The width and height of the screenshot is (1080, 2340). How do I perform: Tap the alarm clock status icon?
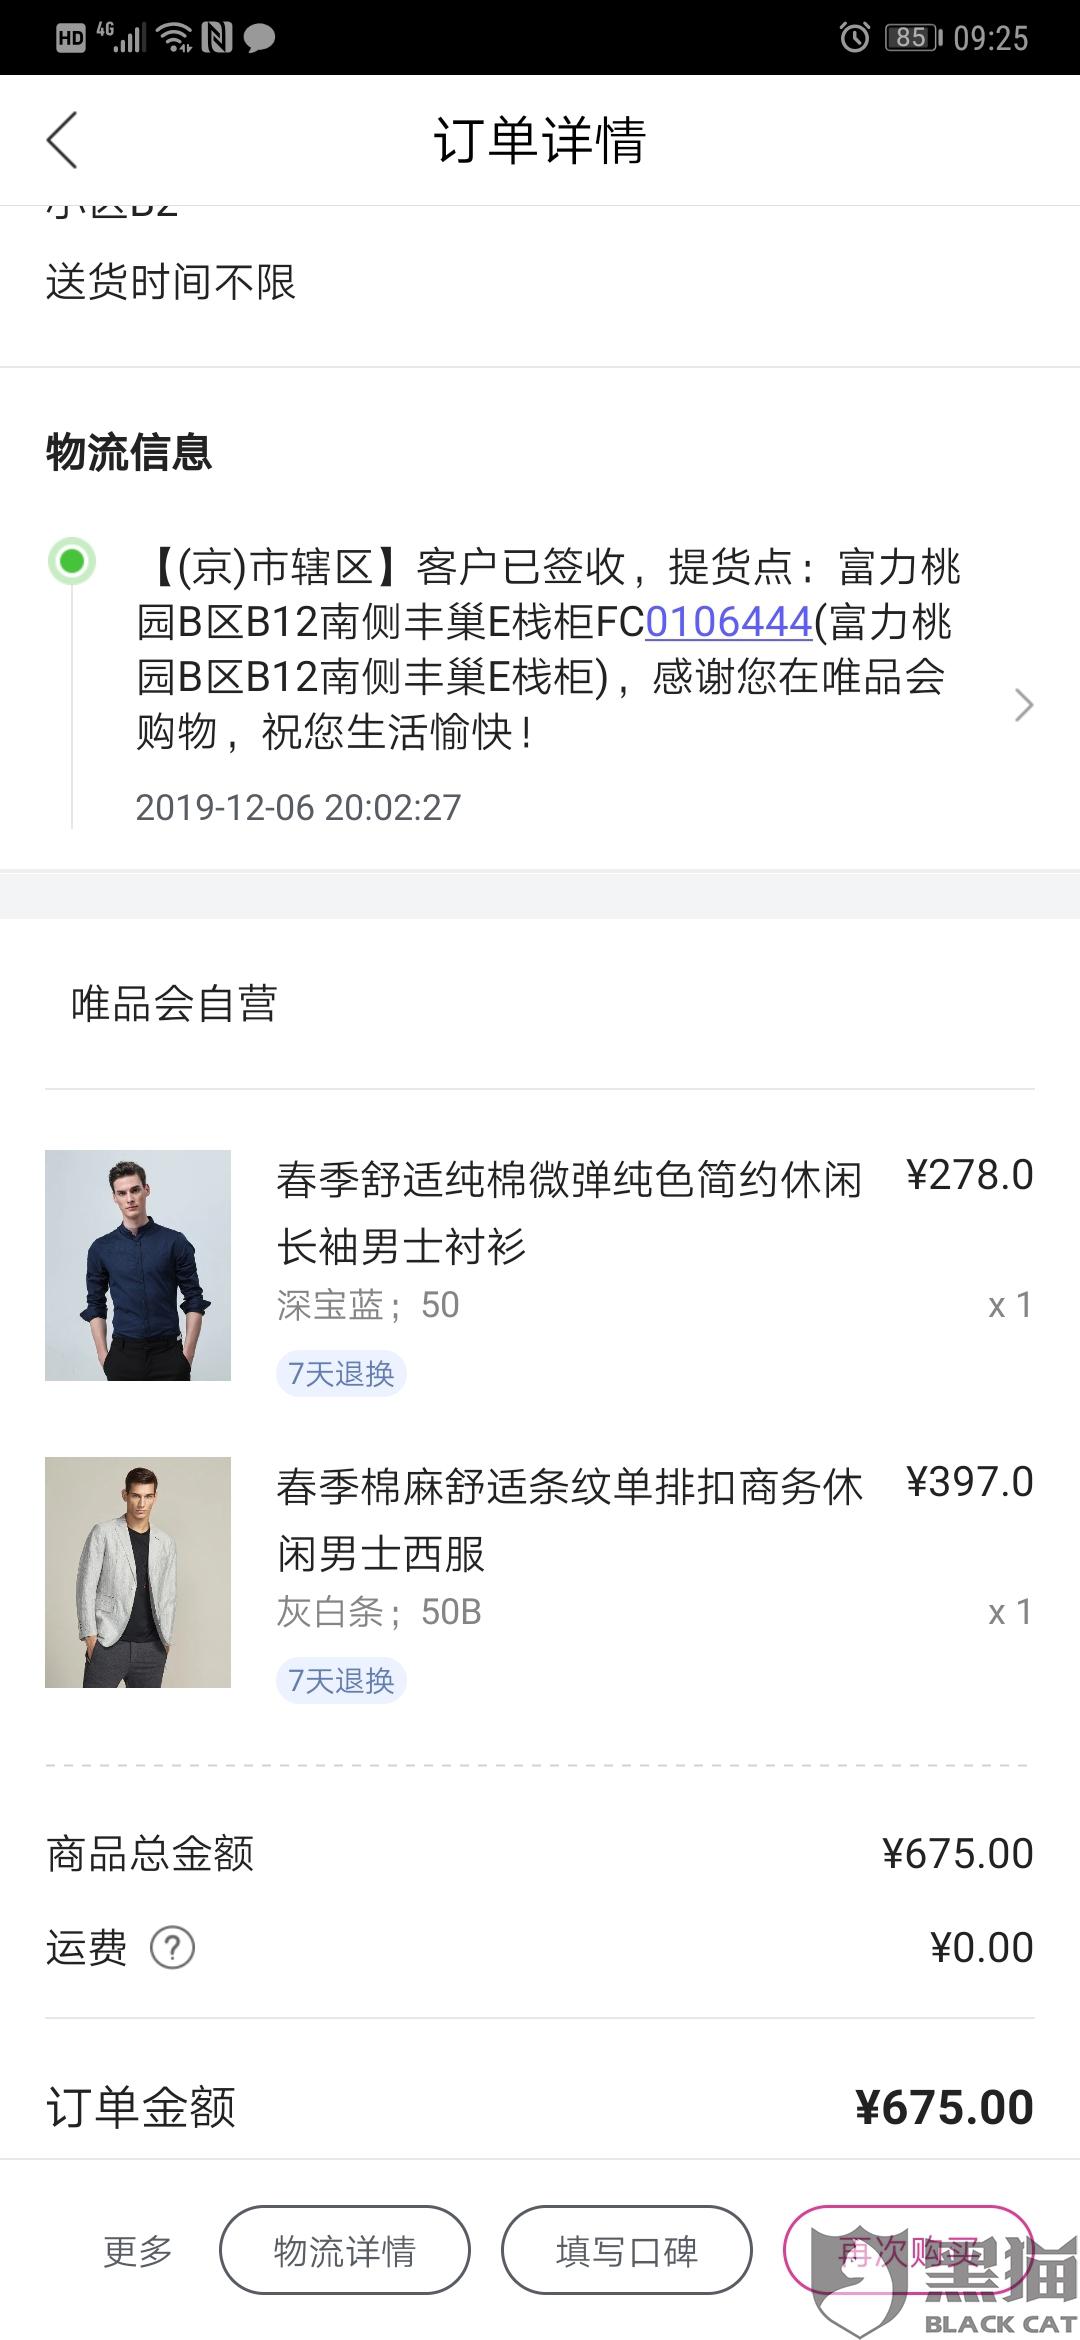[854, 38]
